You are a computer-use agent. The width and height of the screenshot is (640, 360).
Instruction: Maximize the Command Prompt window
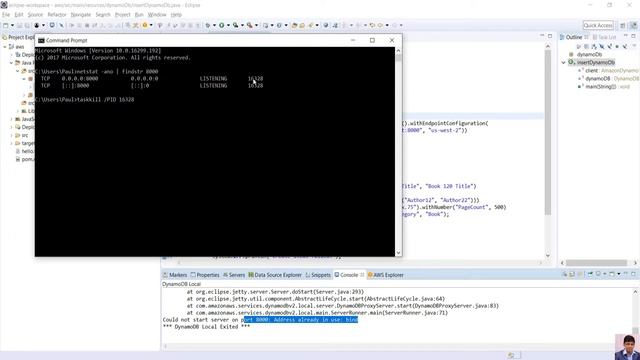click(x=372, y=40)
